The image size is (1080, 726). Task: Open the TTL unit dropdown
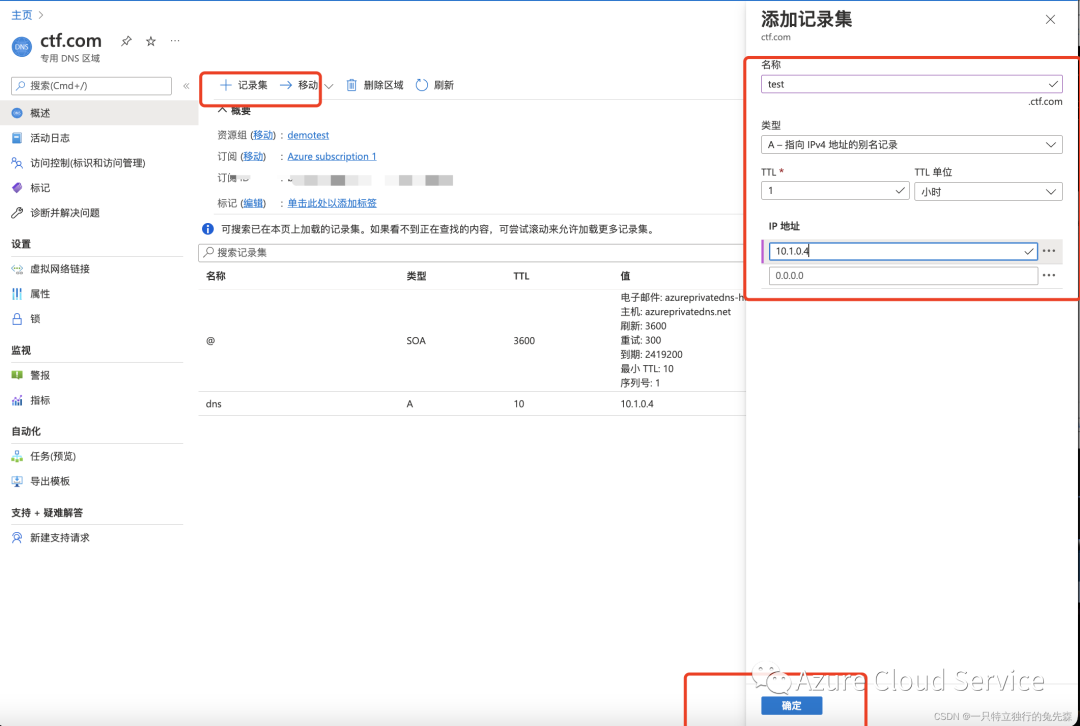(988, 191)
